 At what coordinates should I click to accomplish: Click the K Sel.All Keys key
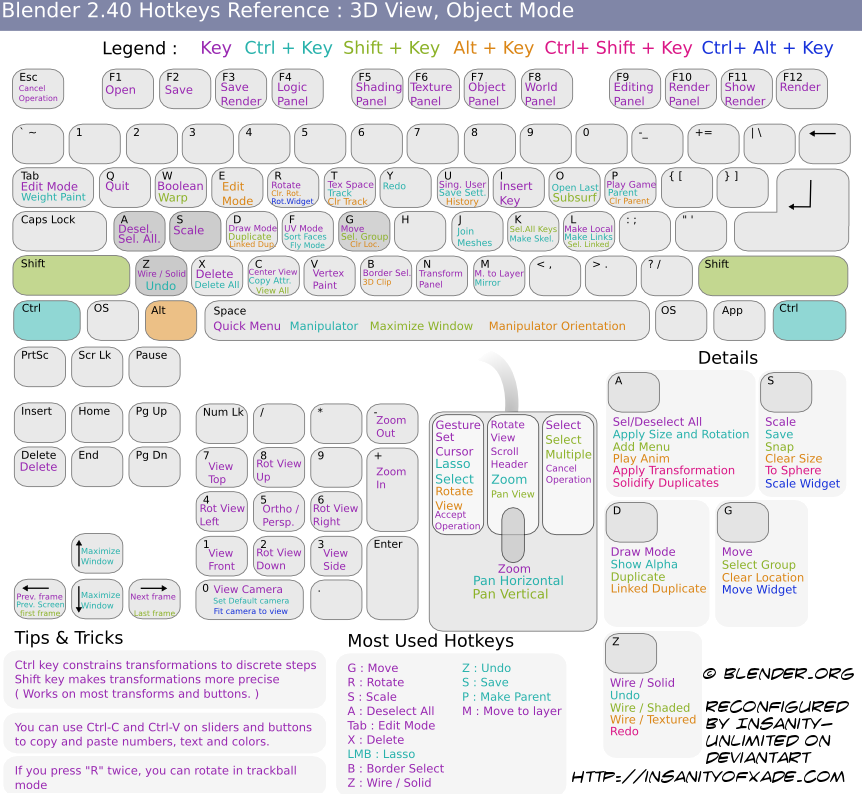coord(533,231)
